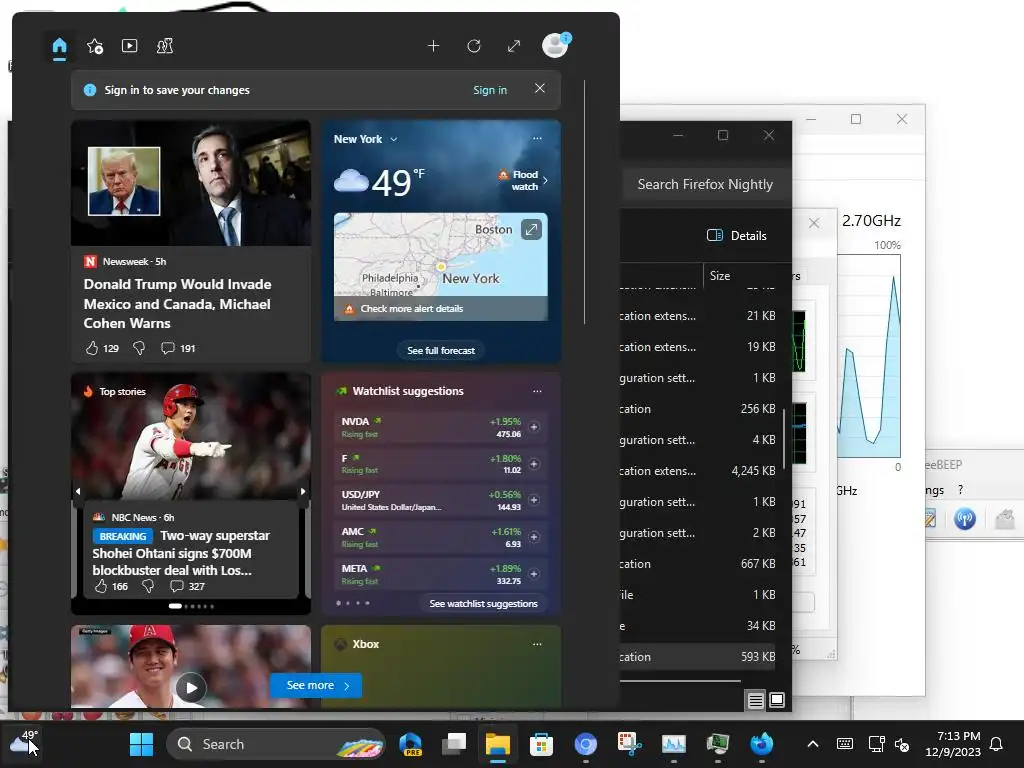Show hidden system tray icons
The image size is (1024, 768).
[x=813, y=744]
